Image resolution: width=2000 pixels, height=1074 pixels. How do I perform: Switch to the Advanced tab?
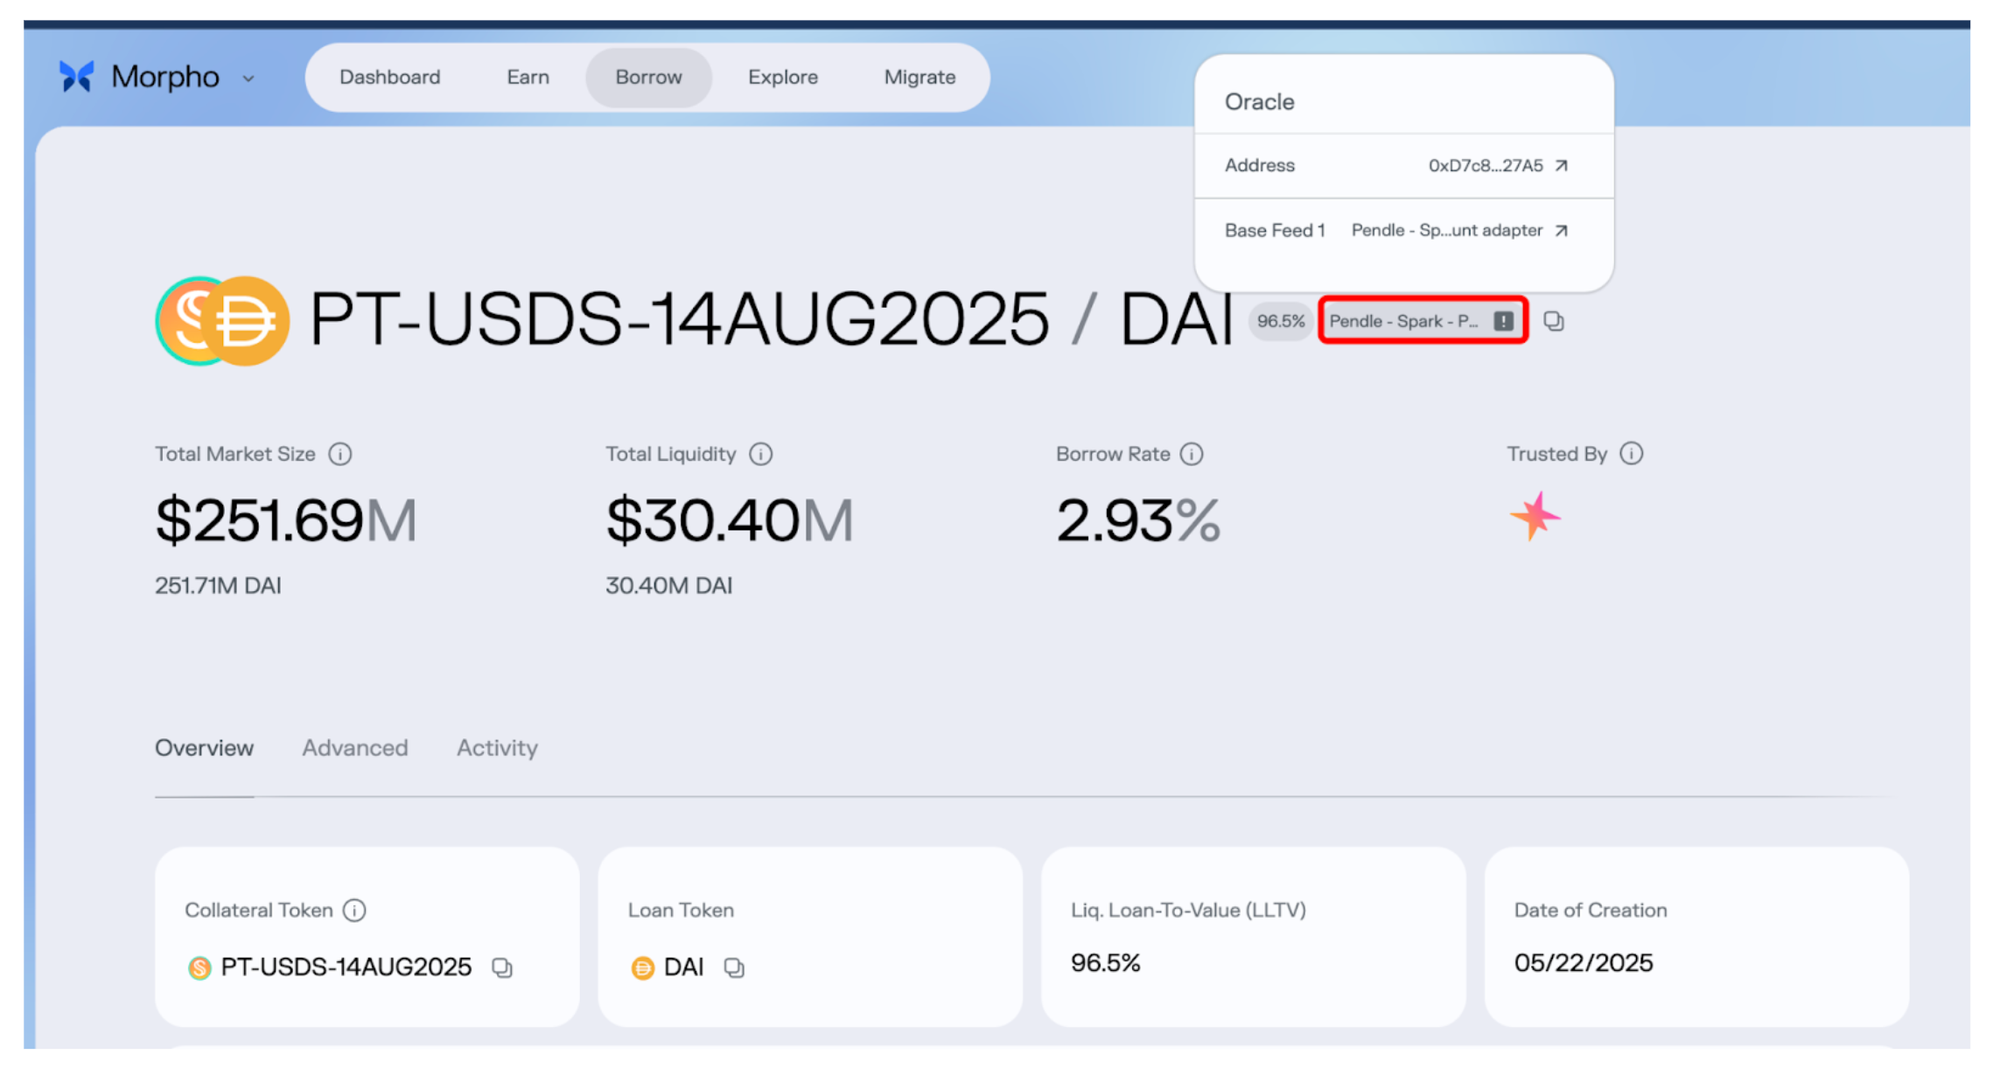tap(355, 748)
